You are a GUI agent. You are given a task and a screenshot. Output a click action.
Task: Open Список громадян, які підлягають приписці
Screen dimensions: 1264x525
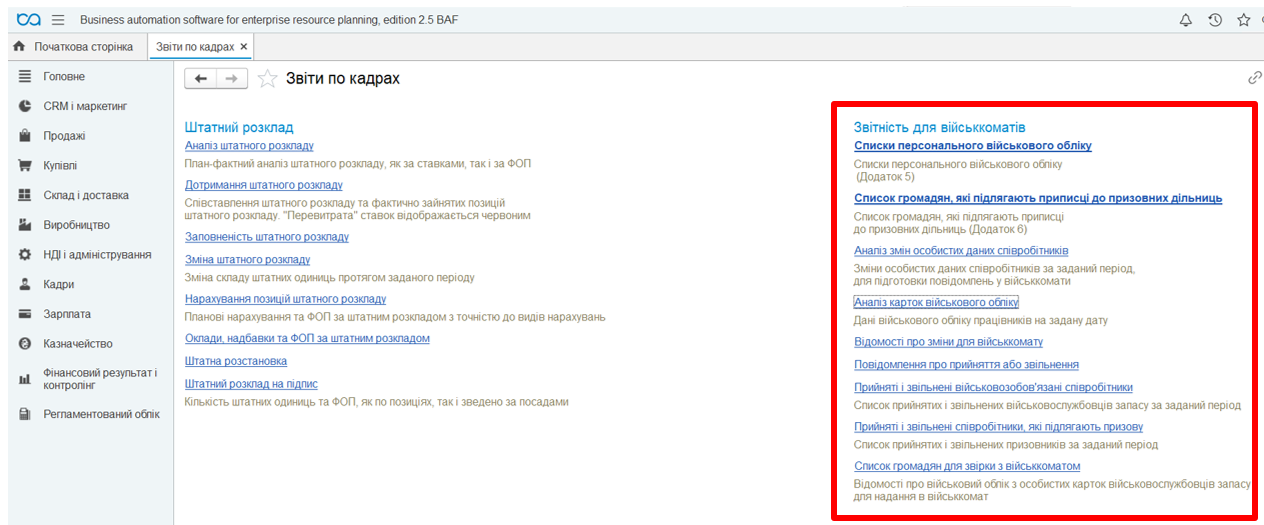pyautogui.click(x=1038, y=198)
